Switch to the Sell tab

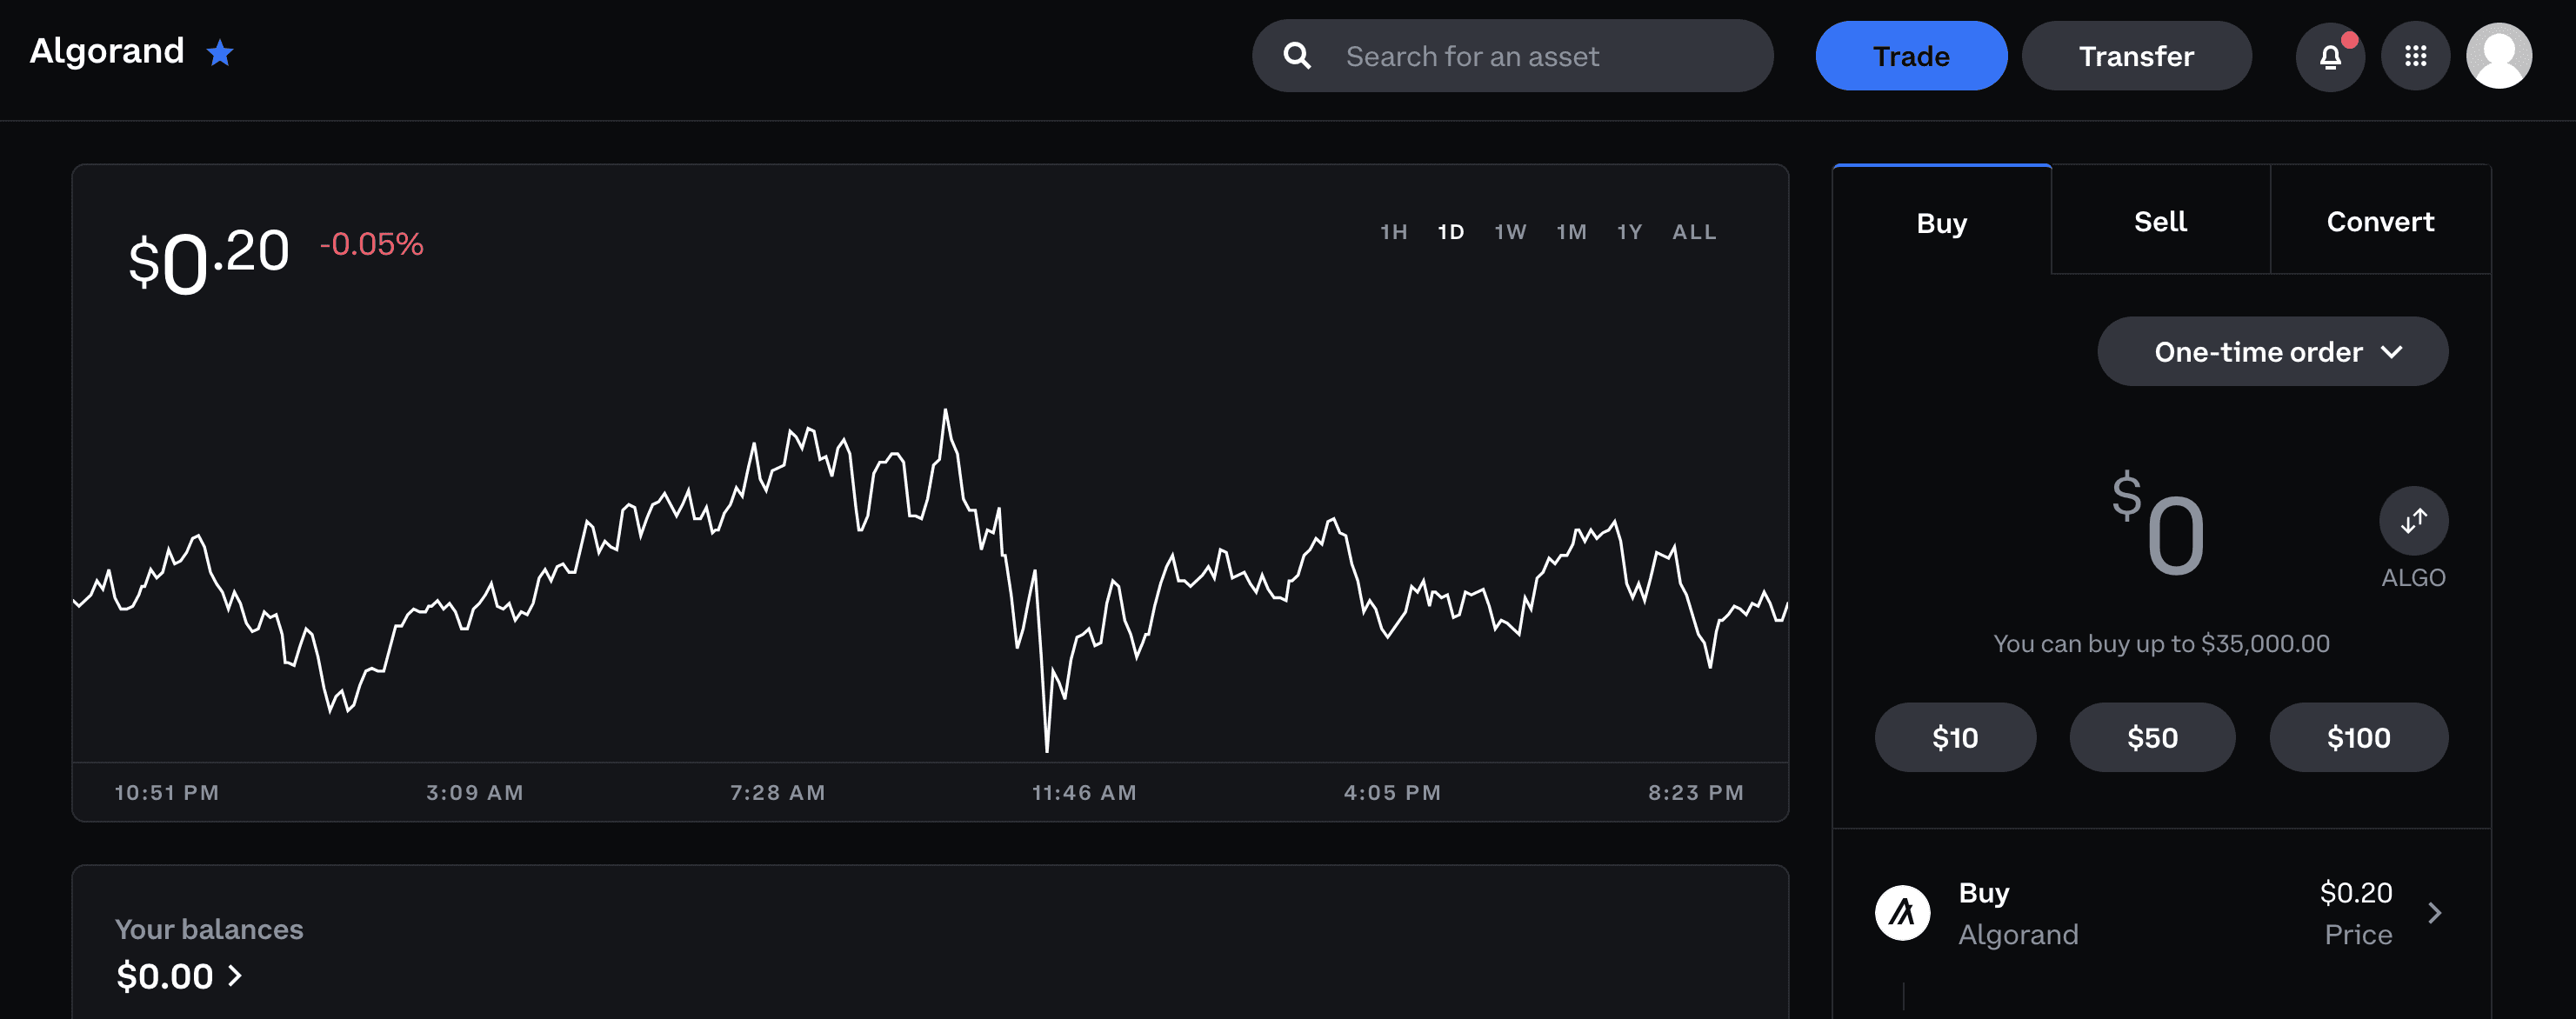[x=2161, y=221]
